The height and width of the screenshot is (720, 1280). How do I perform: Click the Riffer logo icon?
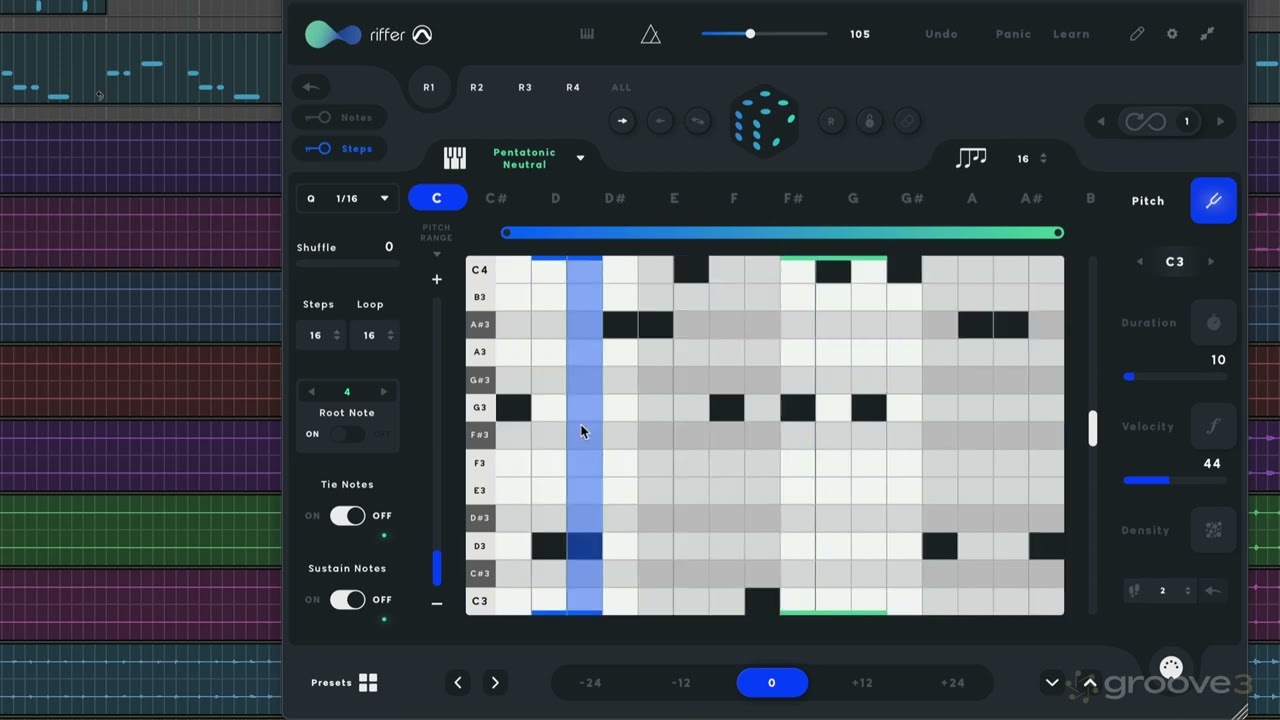[x=333, y=34]
